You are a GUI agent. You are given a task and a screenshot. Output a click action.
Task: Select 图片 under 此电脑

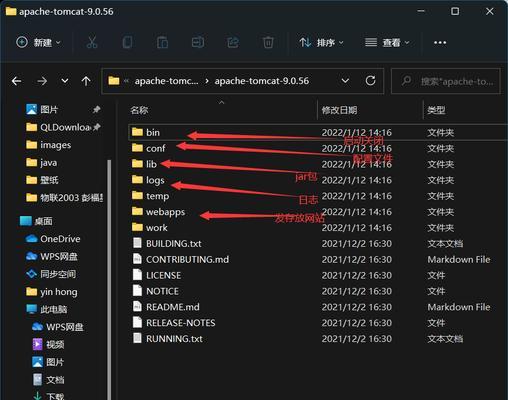click(x=48, y=362)
